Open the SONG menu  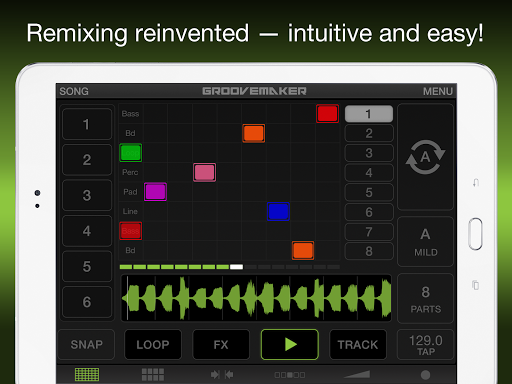click(74, 91)
